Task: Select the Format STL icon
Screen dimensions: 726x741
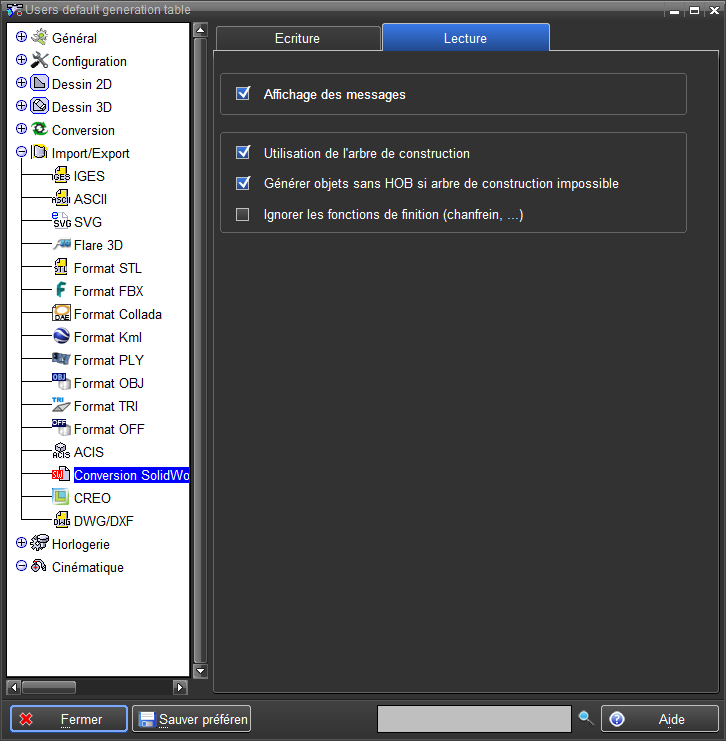Action: pos(61,268)
